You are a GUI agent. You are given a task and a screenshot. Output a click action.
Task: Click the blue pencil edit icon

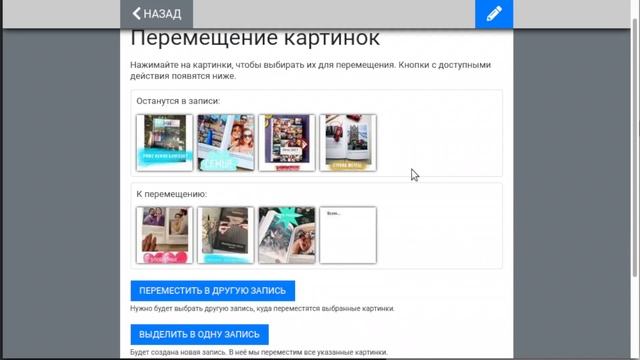[x=494, y=14]
